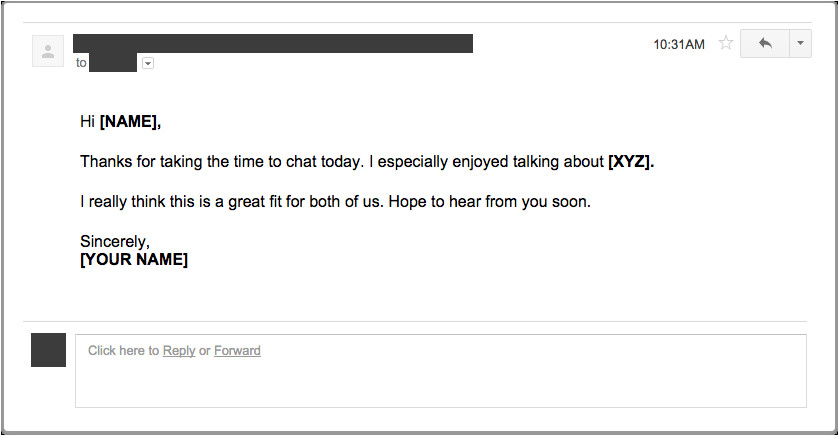The width and height of the screenshot is (839, 436).
Task: Click the reply arrow button
Action: tap(765, 44)
